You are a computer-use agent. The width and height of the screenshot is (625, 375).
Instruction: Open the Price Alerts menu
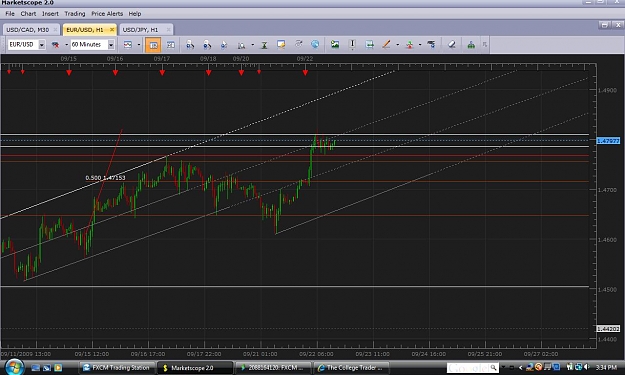pyautogui.click(x=107, y=14)
